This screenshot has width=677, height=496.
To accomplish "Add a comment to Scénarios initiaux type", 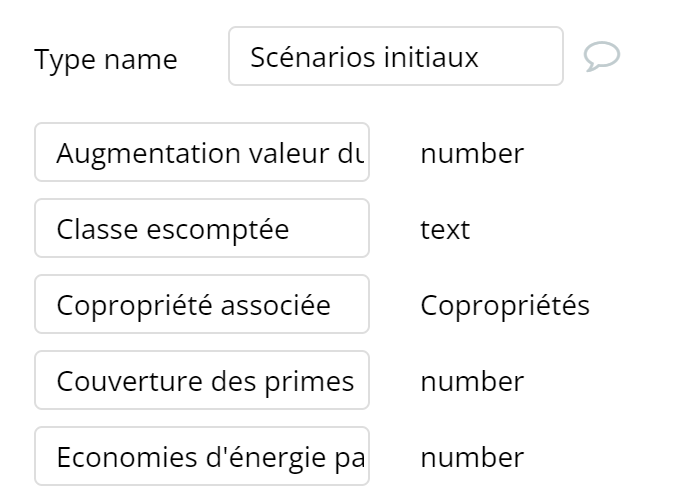I will click(x=601, y=57).
